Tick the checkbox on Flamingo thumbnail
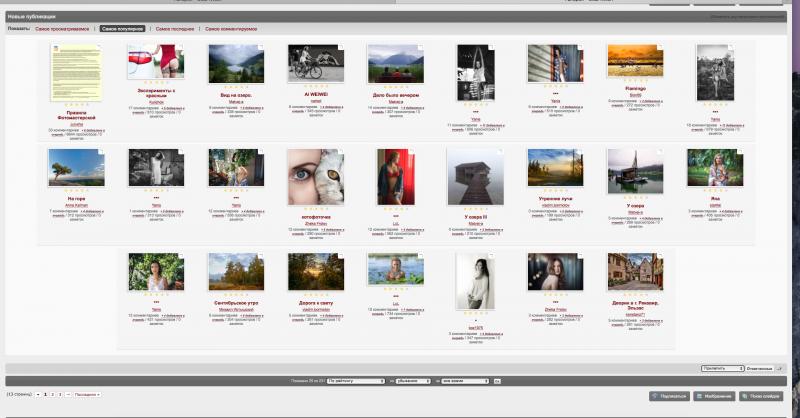 (x=660, y=47)
